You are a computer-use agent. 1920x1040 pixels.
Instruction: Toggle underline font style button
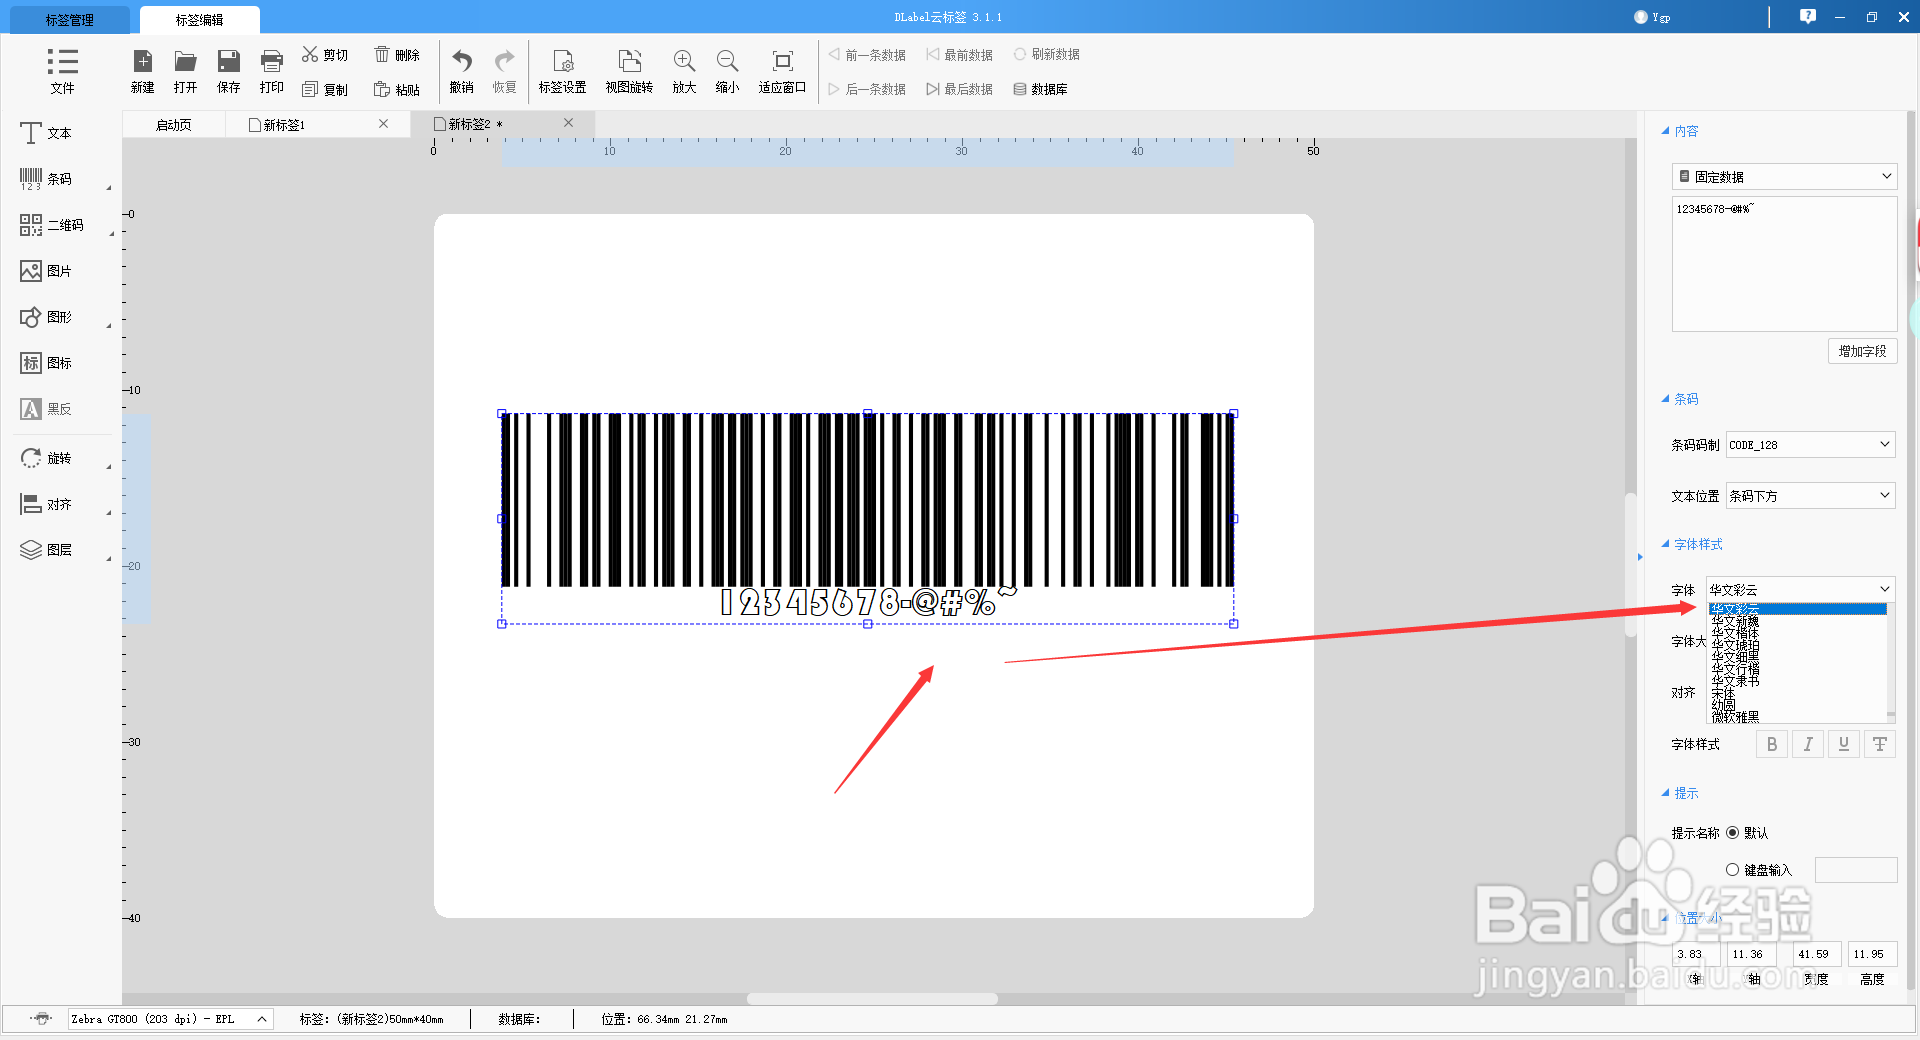(1844, 744)
